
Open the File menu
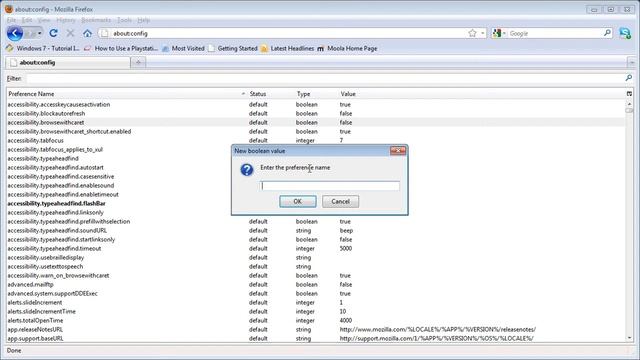(x=11, y=20)
